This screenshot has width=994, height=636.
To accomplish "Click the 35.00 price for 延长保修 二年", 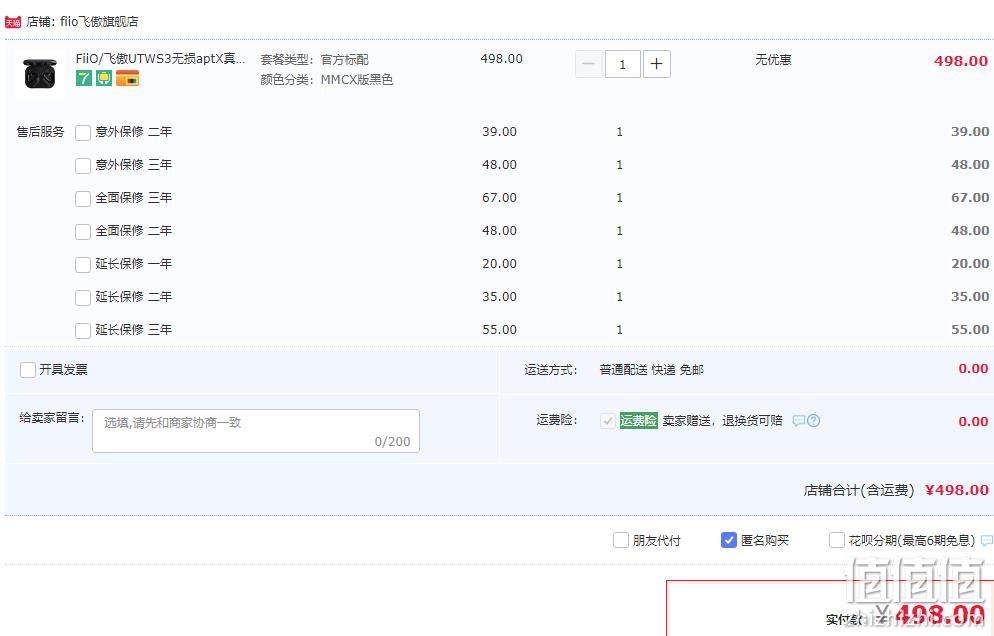I will [x=500, y=297].
